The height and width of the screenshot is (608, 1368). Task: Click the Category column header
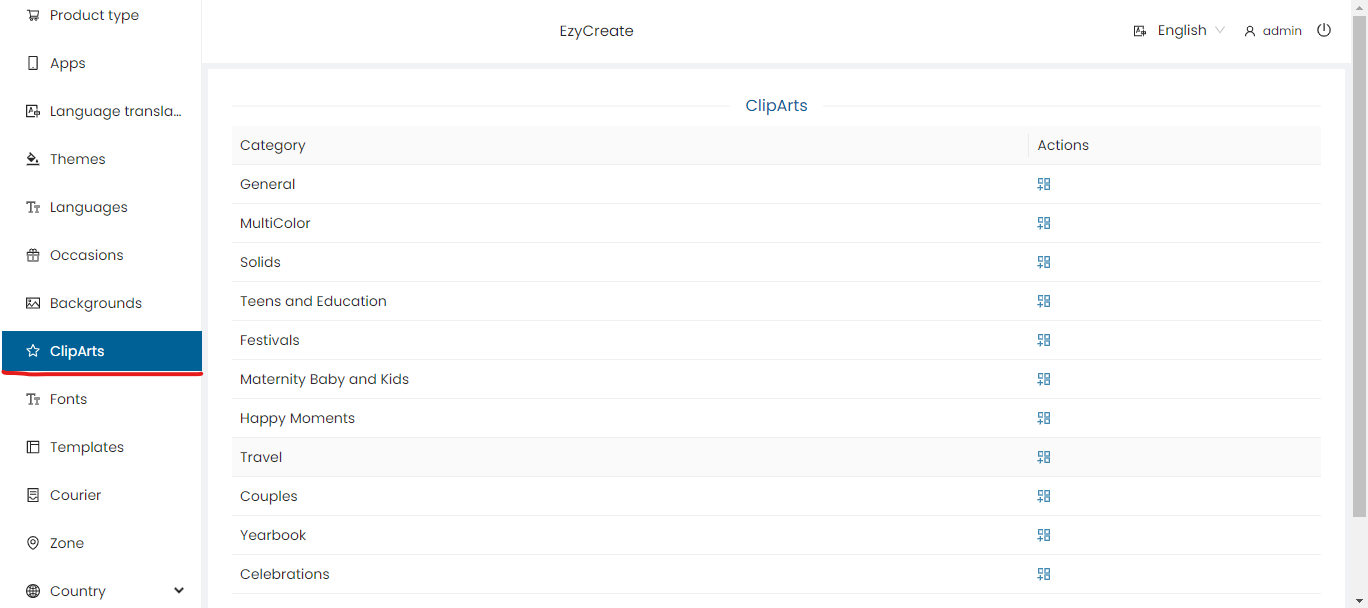tap(273, 145)
